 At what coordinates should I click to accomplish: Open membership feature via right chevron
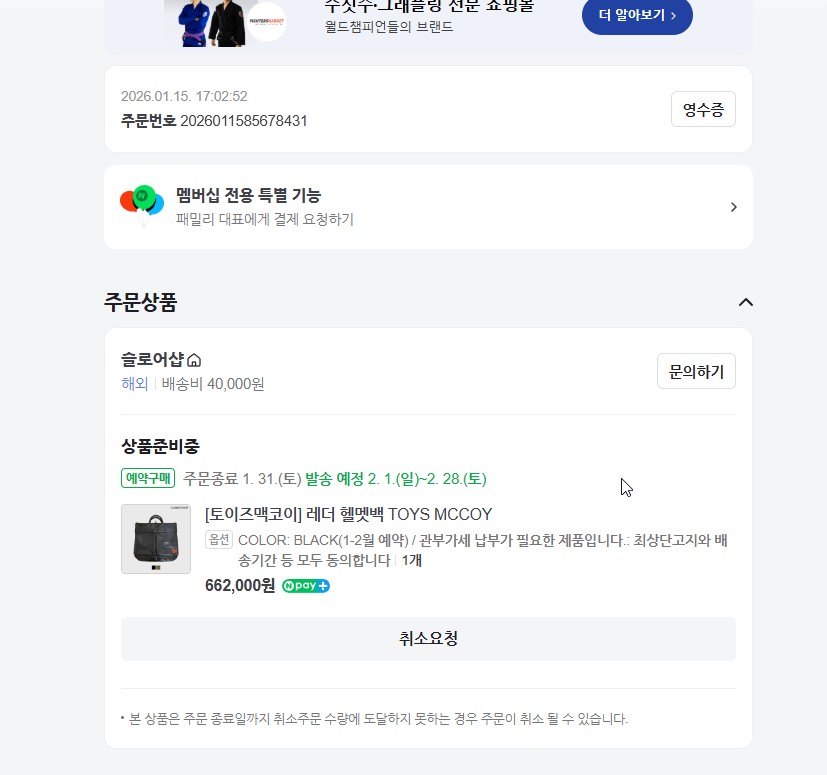click(733, 207)
